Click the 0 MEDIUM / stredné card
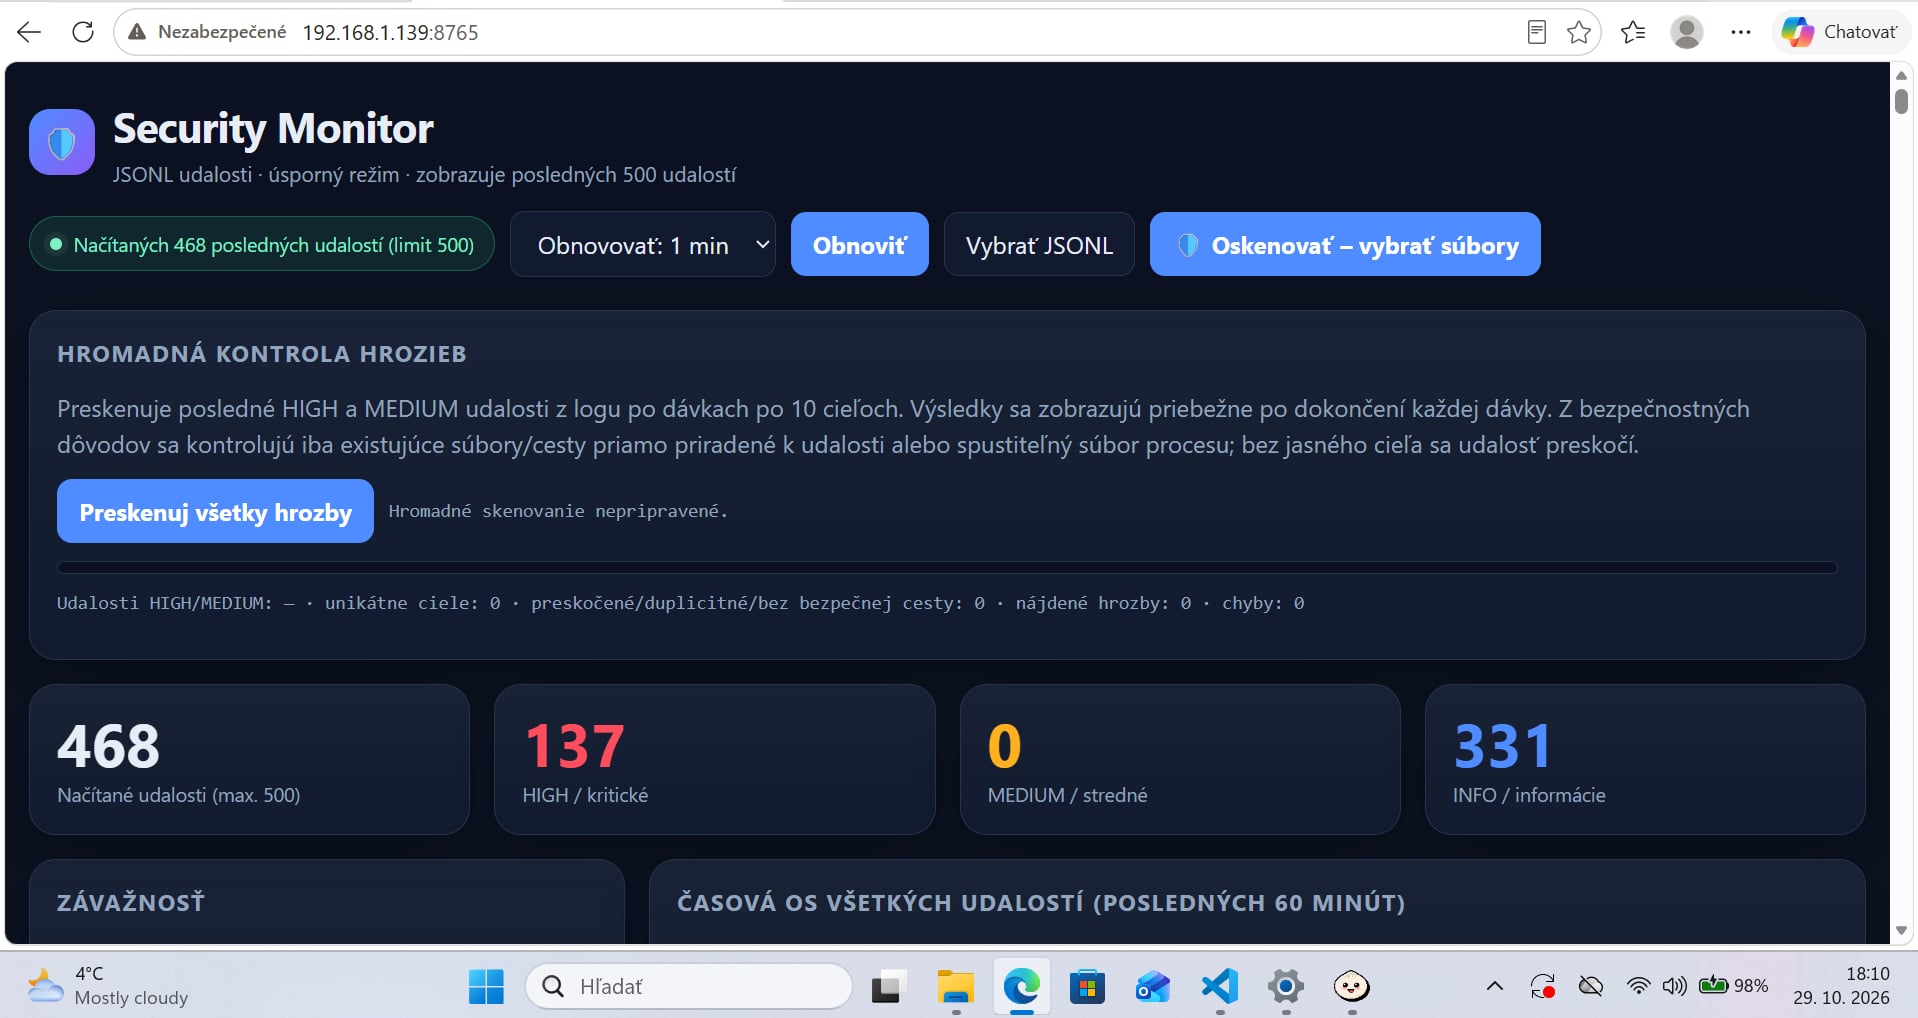Image resolution: width=1918 pixels, height=1018 pixels. (x=1180, y=759)
